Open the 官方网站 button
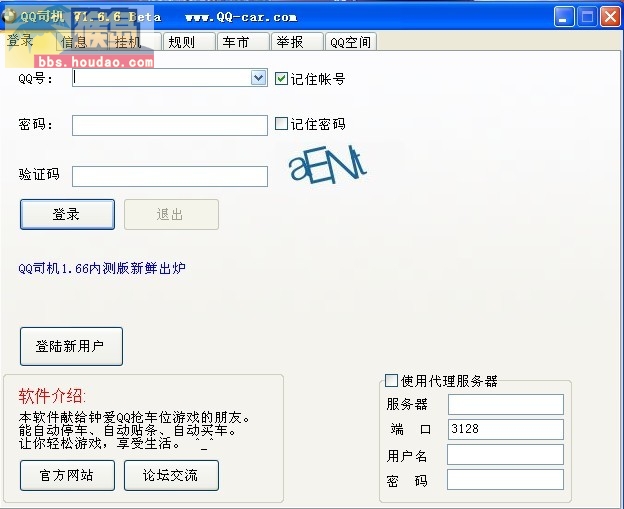The image size is (624, 509). click(67, 475)
